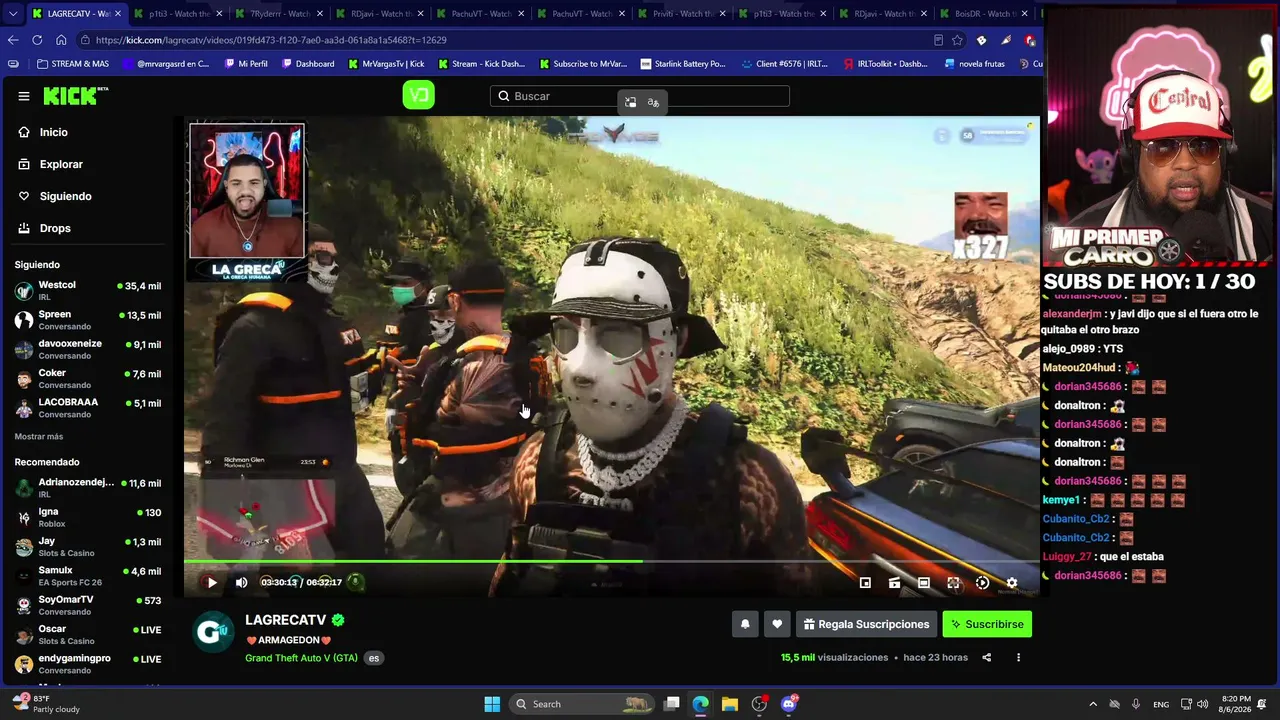Viewport: 1280px width, 720px height.
Task: Open video player settings gear
Action: coord(1012,582)
